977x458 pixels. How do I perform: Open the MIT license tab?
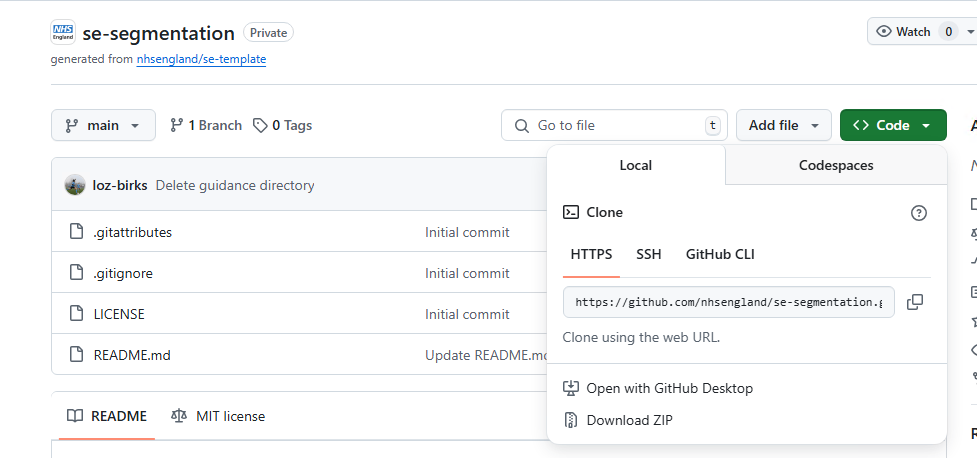coord(218,416)
